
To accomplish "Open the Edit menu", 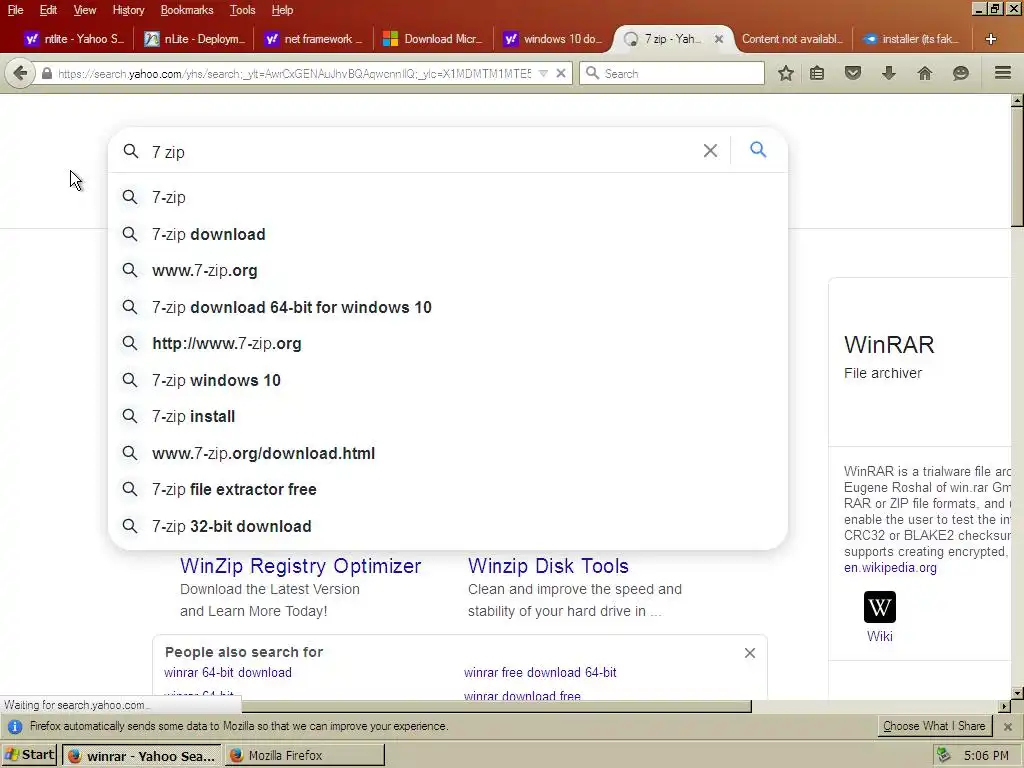I will point(48,10).
